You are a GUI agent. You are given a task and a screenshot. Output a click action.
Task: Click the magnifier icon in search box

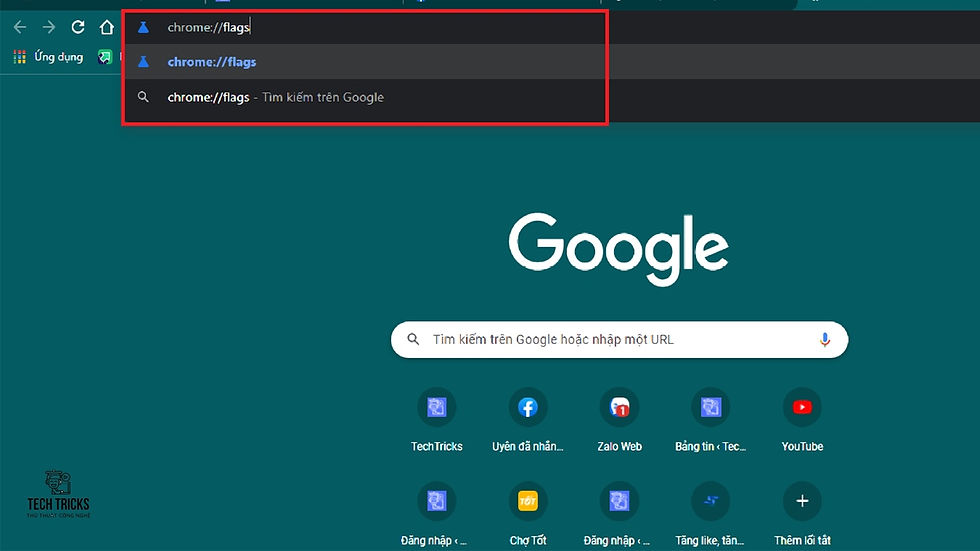(x=413, y=339)
